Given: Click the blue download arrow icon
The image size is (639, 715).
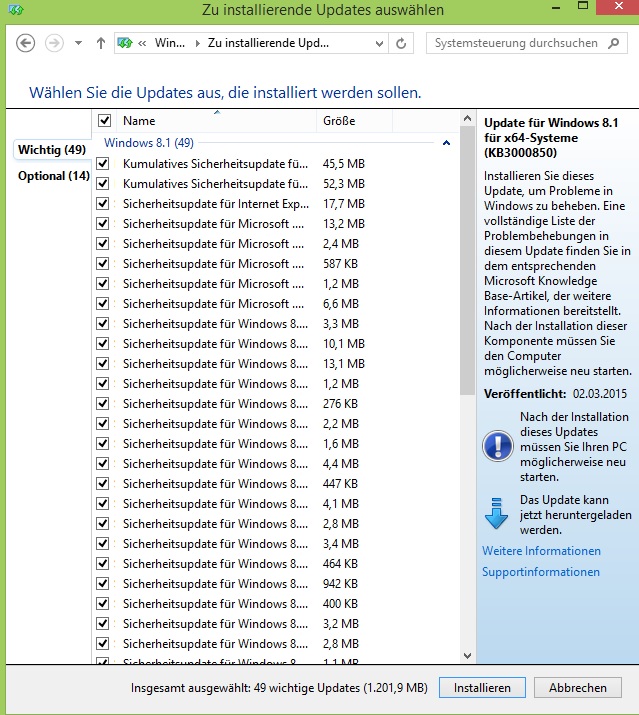Looking at the screenshot, I should click(496, 513).
